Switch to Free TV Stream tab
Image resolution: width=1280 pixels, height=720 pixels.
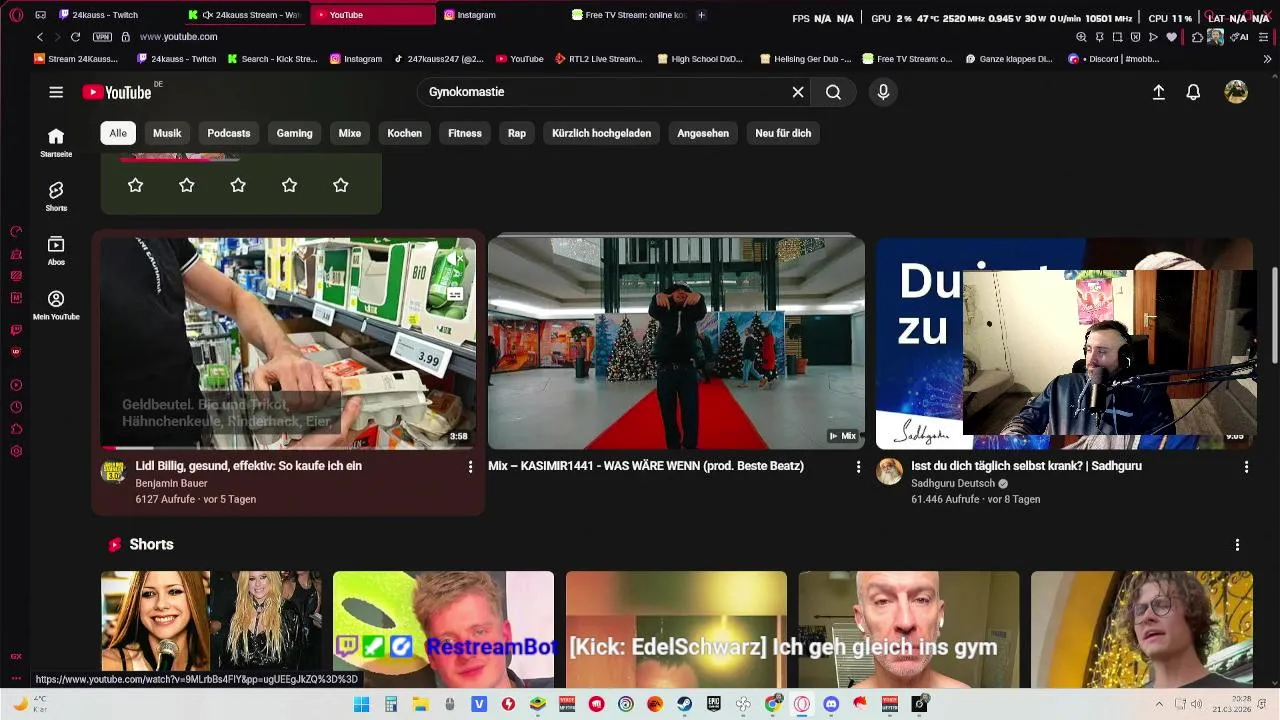tap(630, 15)
